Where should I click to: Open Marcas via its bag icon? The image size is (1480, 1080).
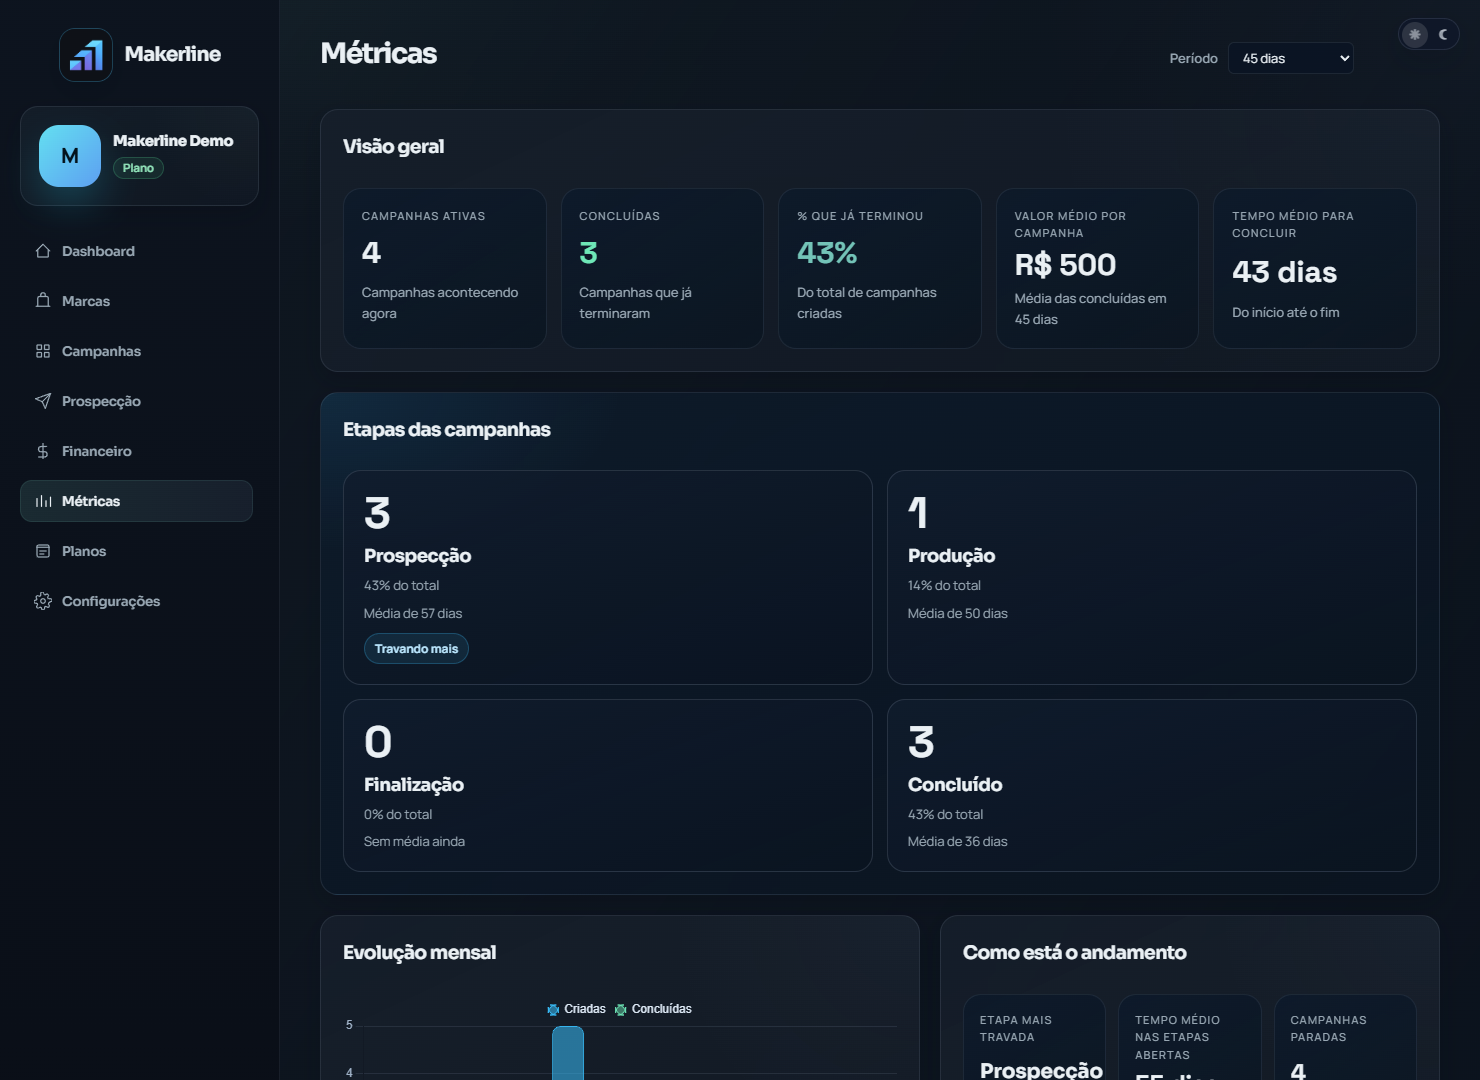point(43,301)
